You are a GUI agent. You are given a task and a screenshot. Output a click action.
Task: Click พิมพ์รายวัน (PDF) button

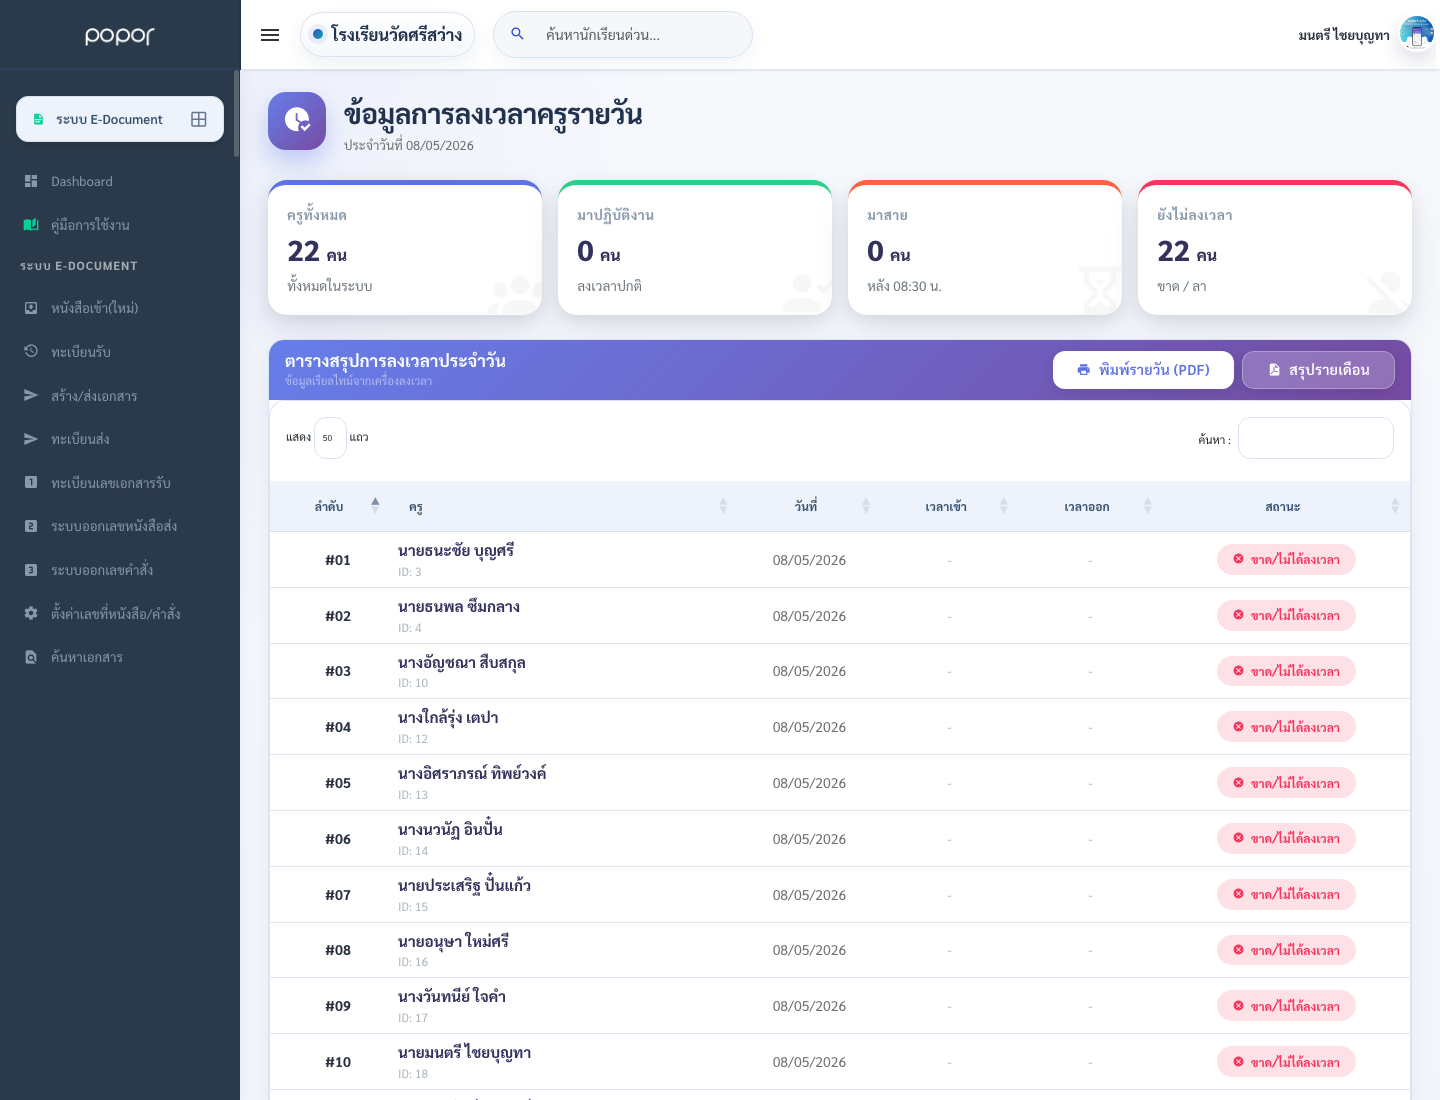[1143, 370]
